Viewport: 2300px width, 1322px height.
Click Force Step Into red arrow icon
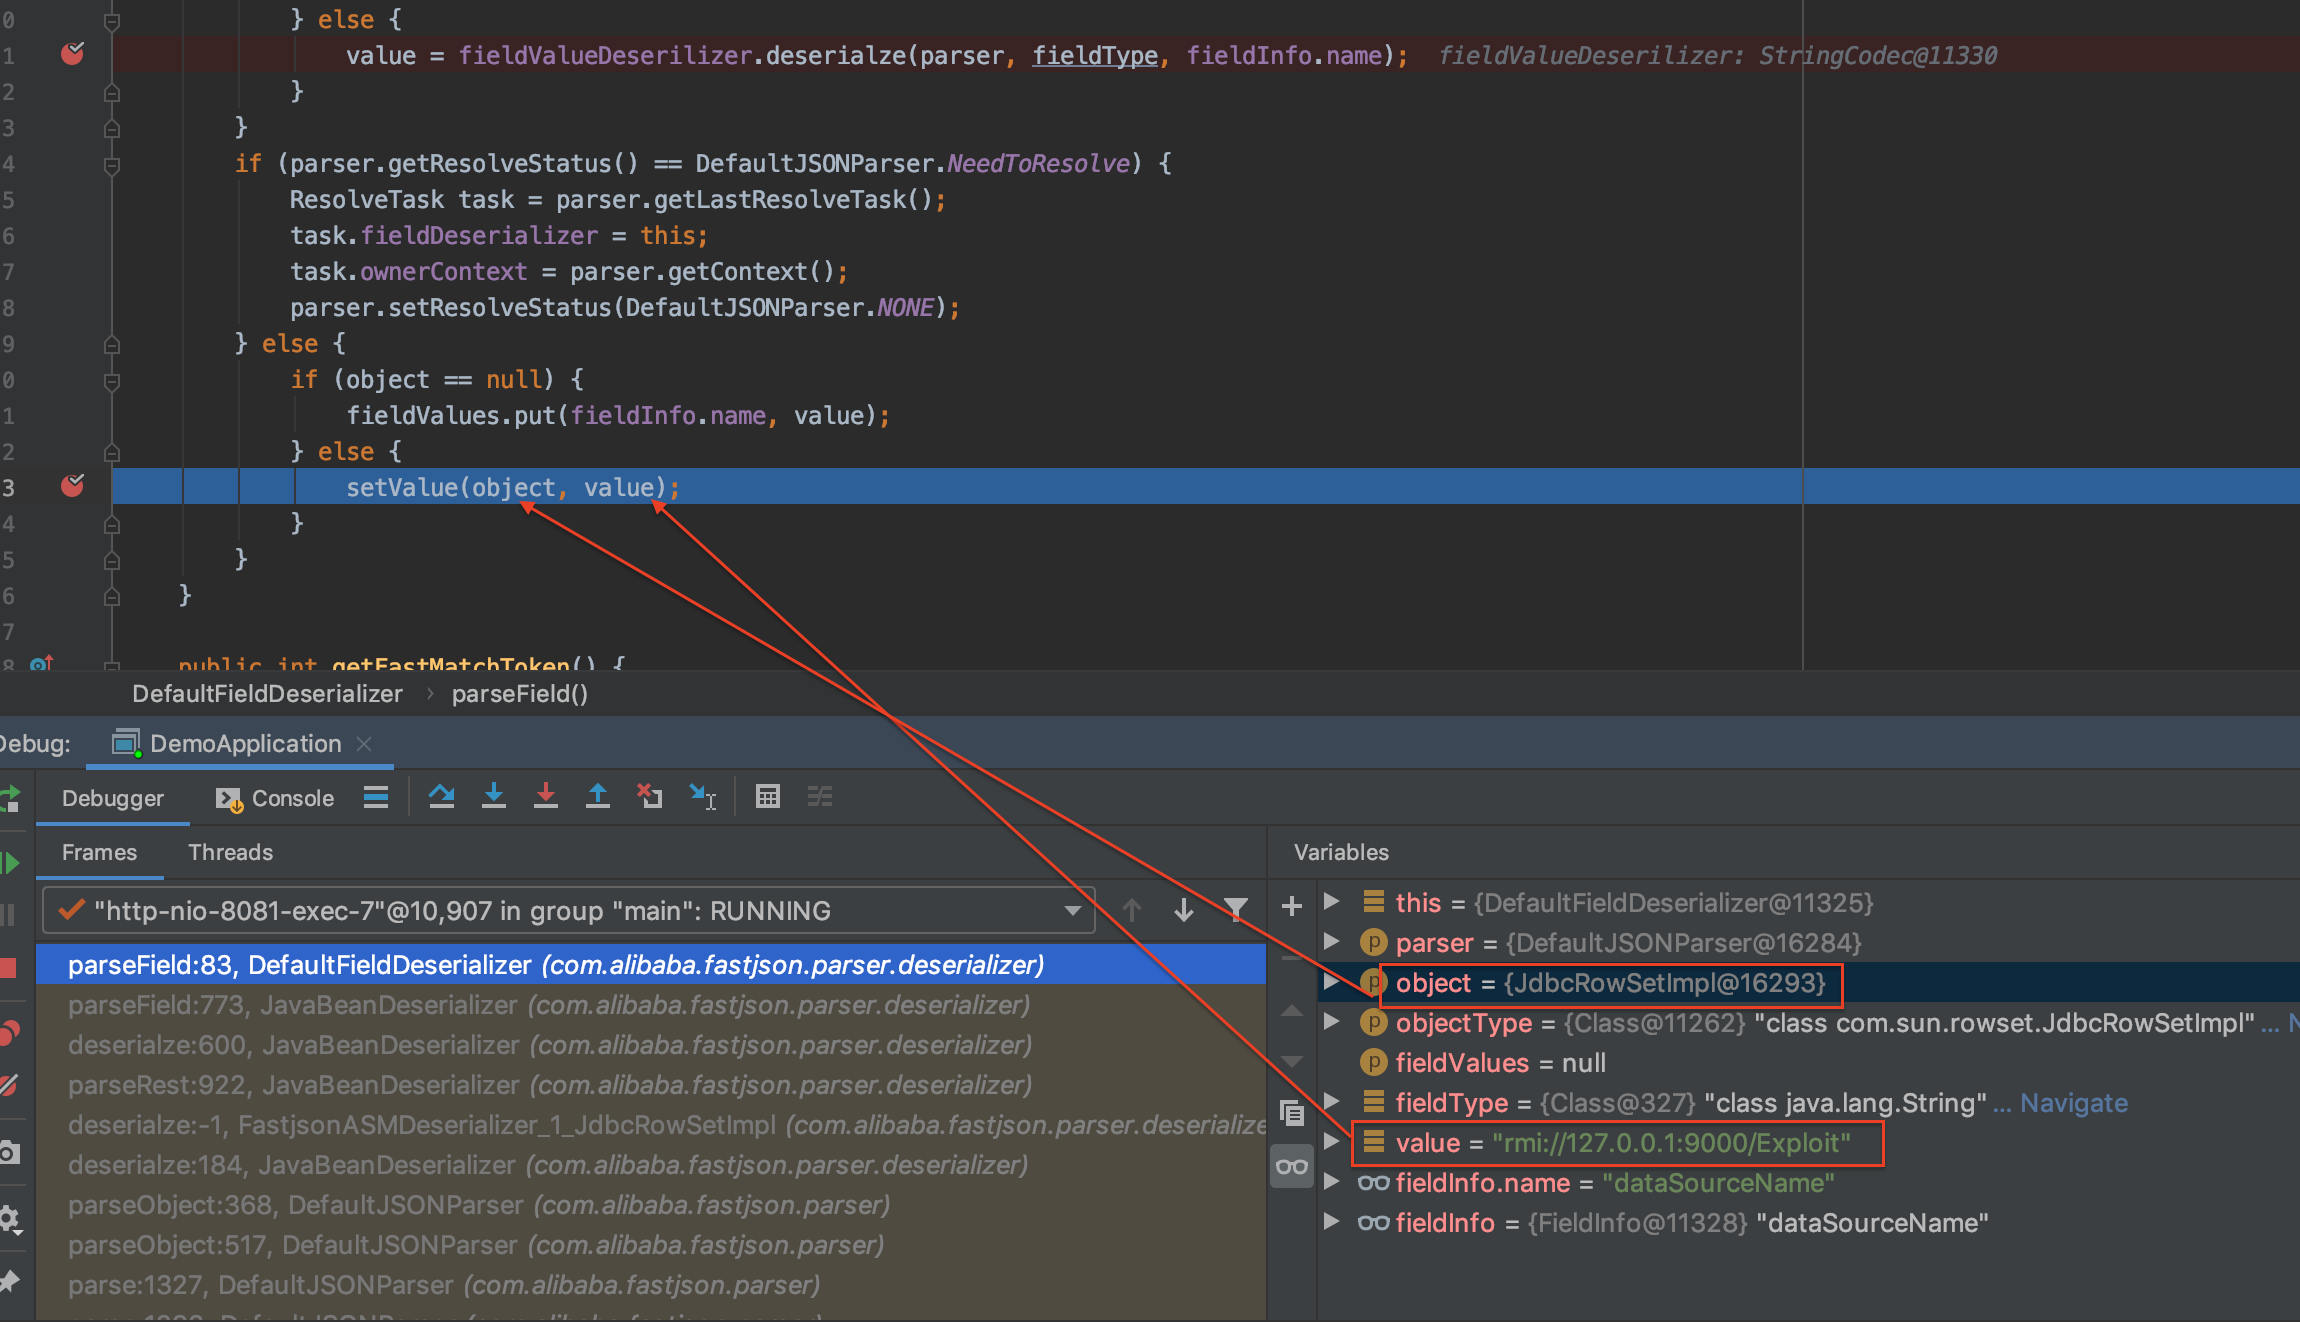[545, 797]
